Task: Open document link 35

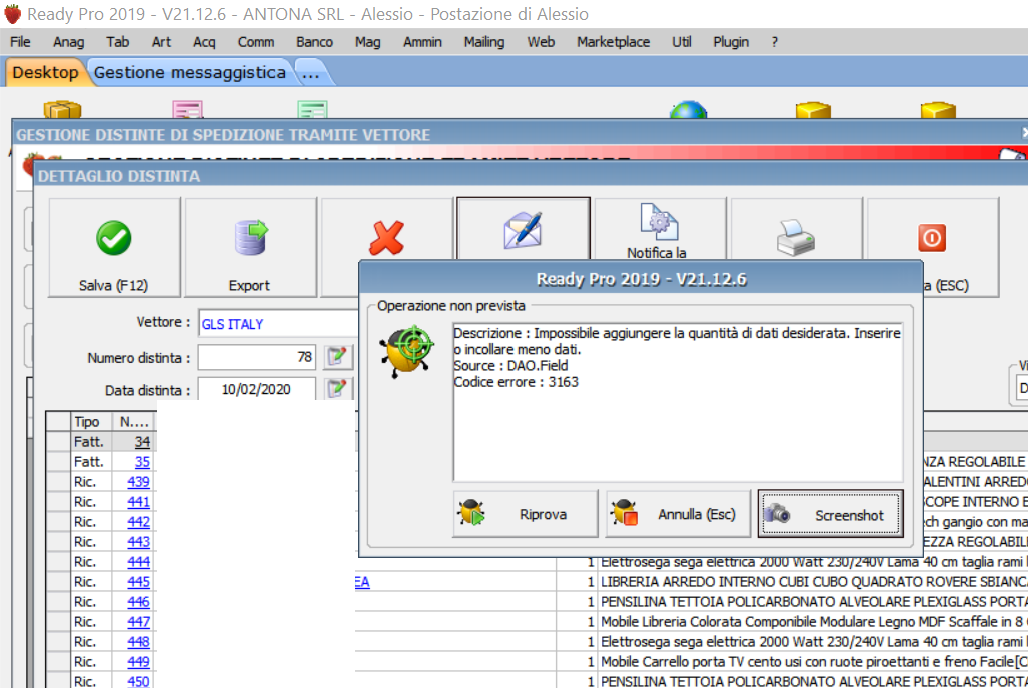Action: pyautogui.click(x=142, y=462)
